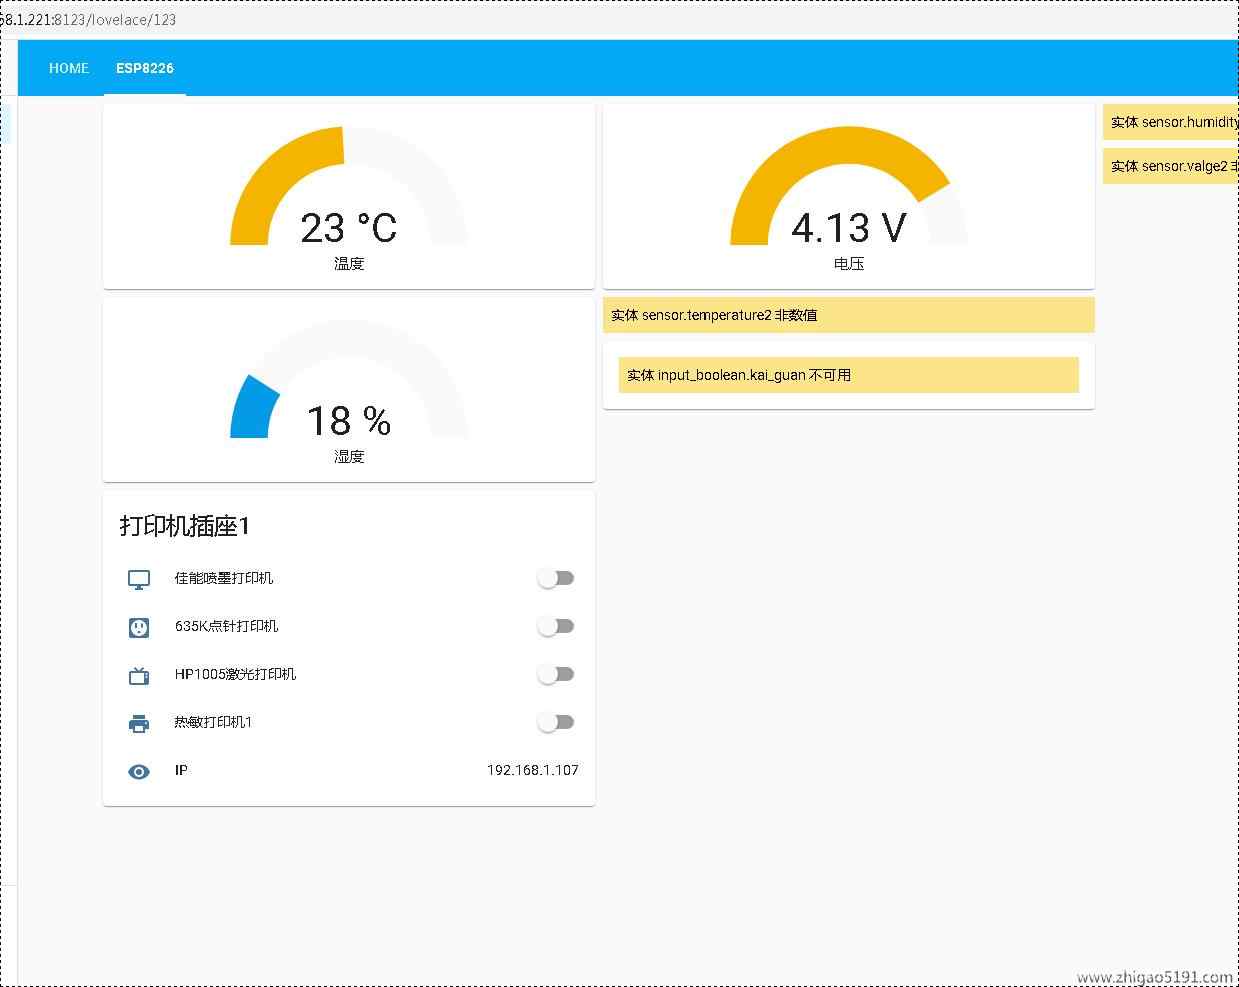The image size is (1239, 987).
Task: Select the ESP8226 tab
Action: [145, 68]
